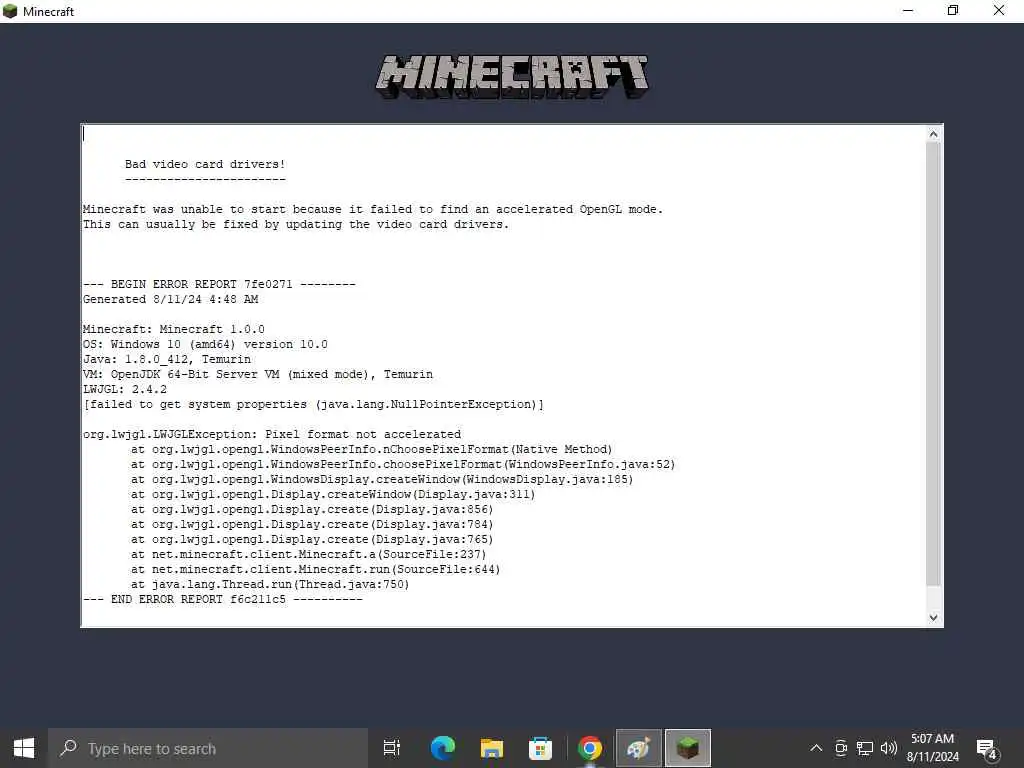Click the error report vertical scrollbar thumb

(934, 364)
